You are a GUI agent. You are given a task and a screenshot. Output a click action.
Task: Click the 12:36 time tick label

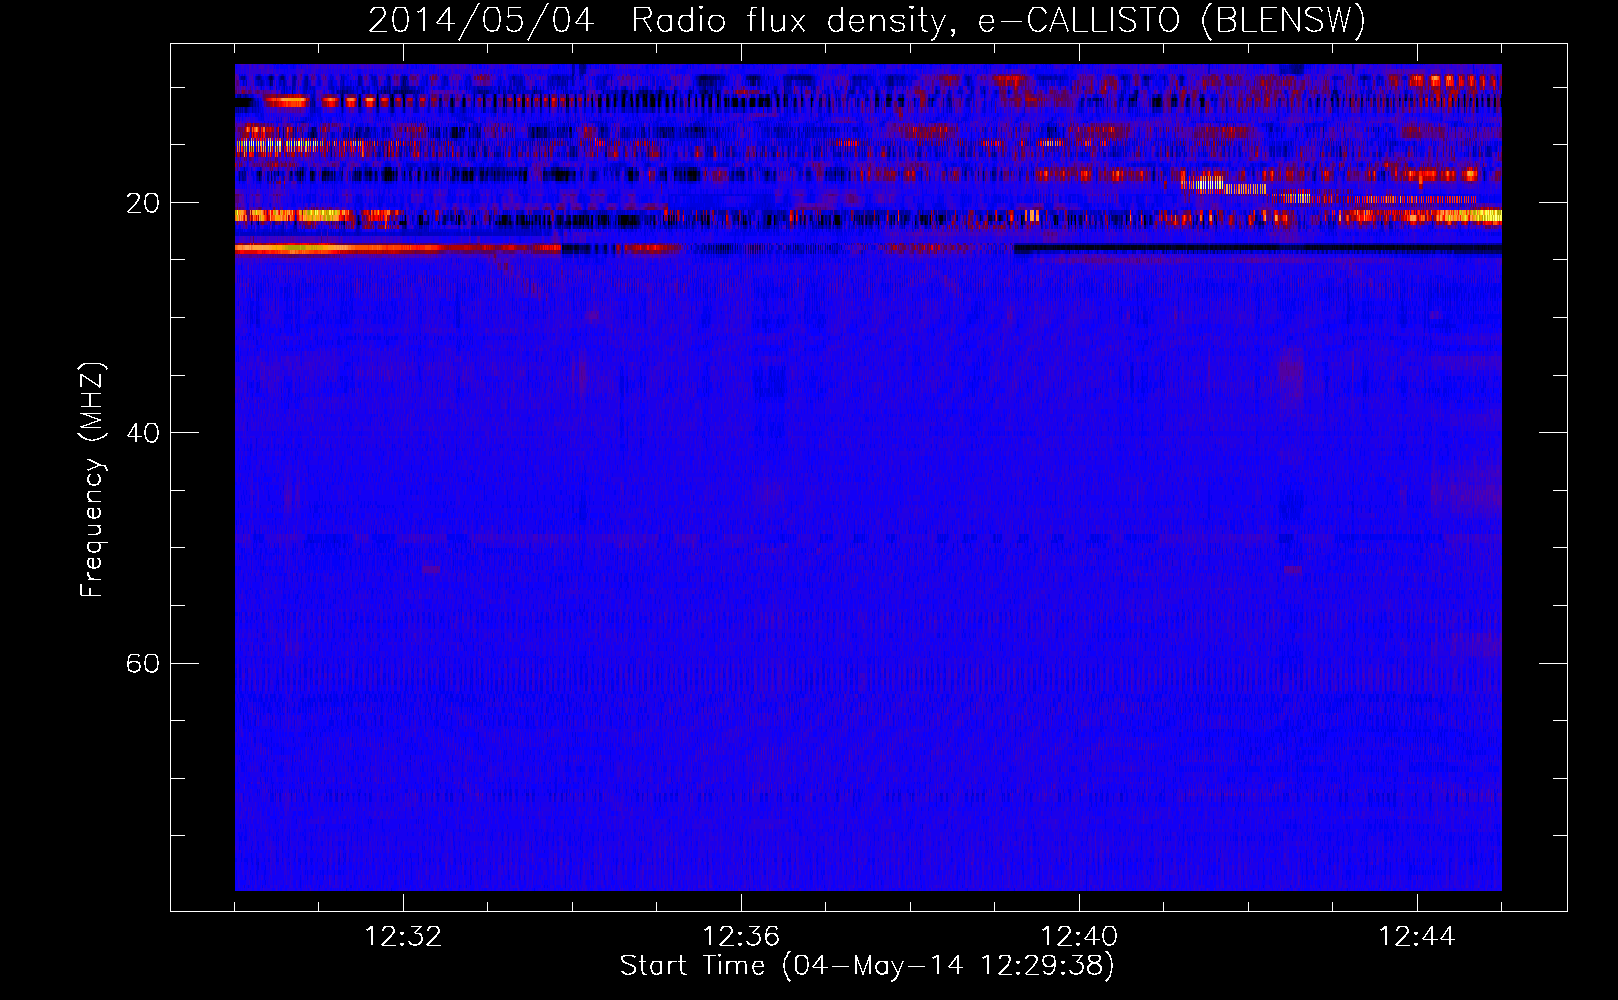pyautogui.click(x=741, y=937)
